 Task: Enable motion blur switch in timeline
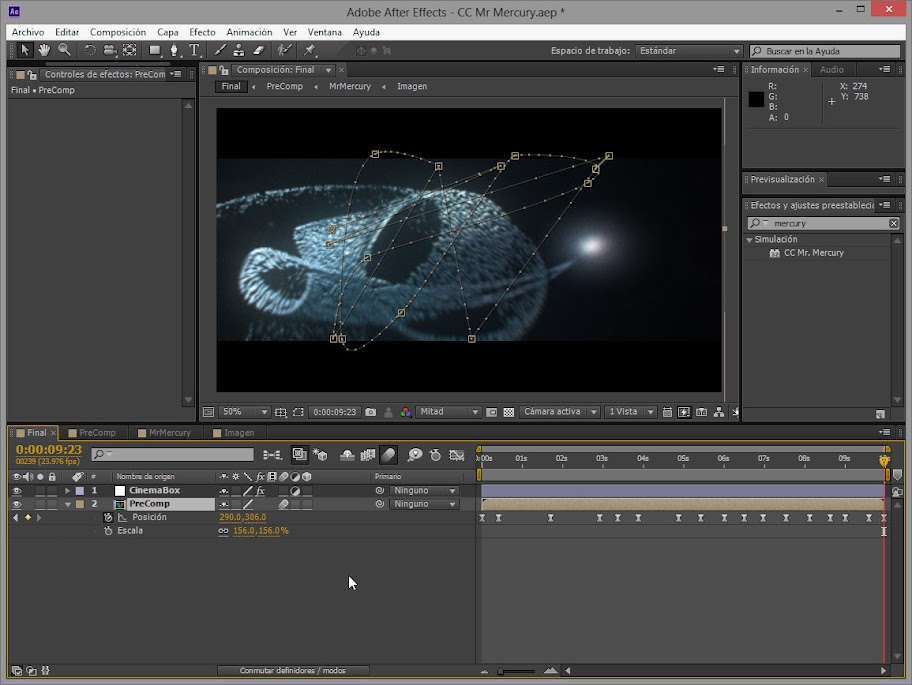pyautogui.click(x=388, y=455)
